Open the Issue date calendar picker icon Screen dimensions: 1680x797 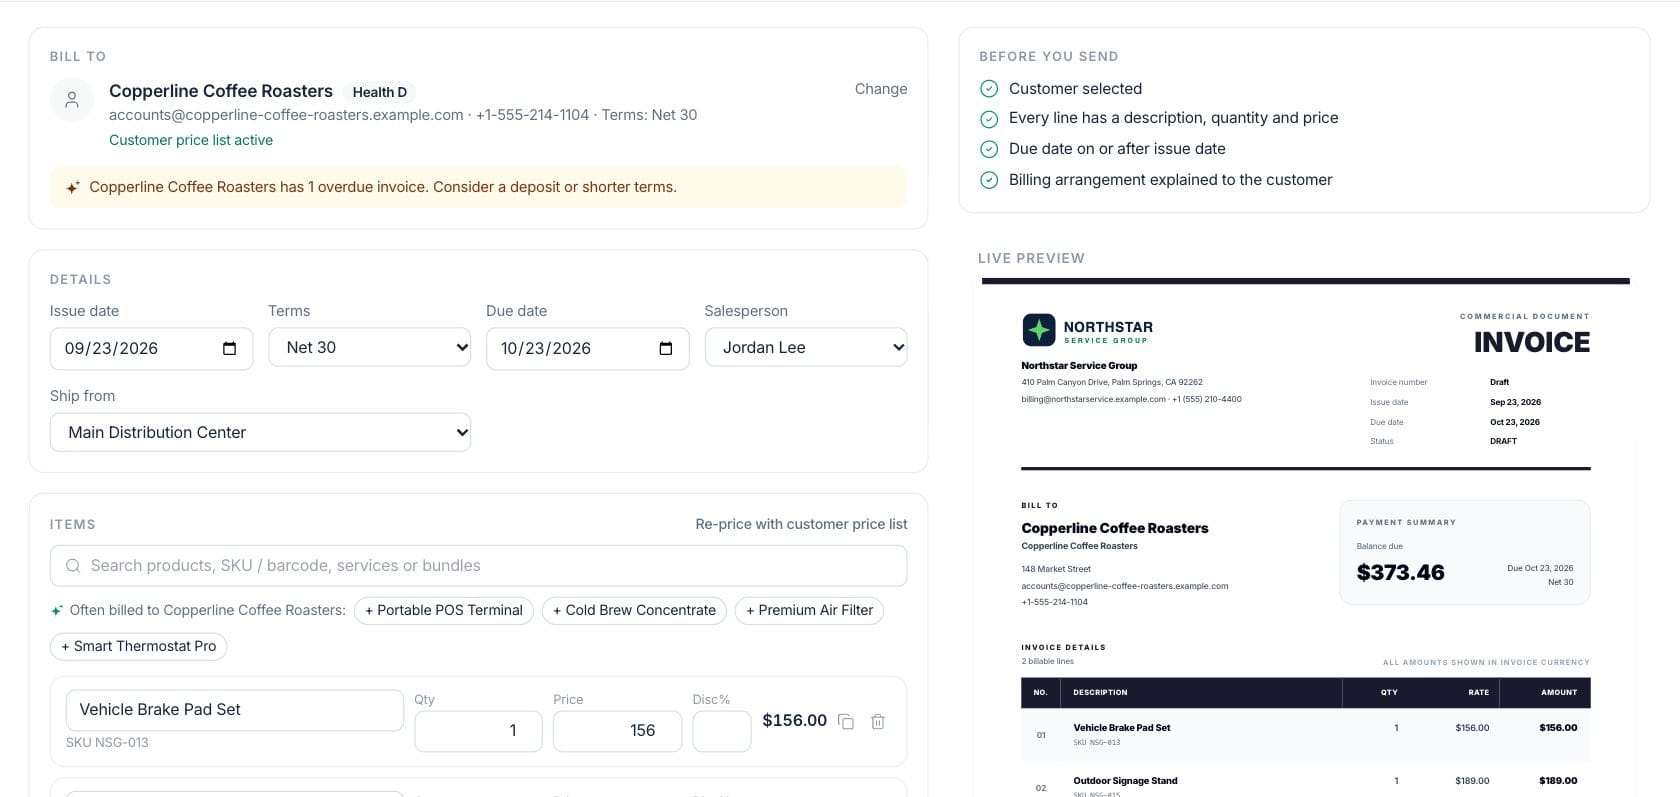tap(229, 348)
